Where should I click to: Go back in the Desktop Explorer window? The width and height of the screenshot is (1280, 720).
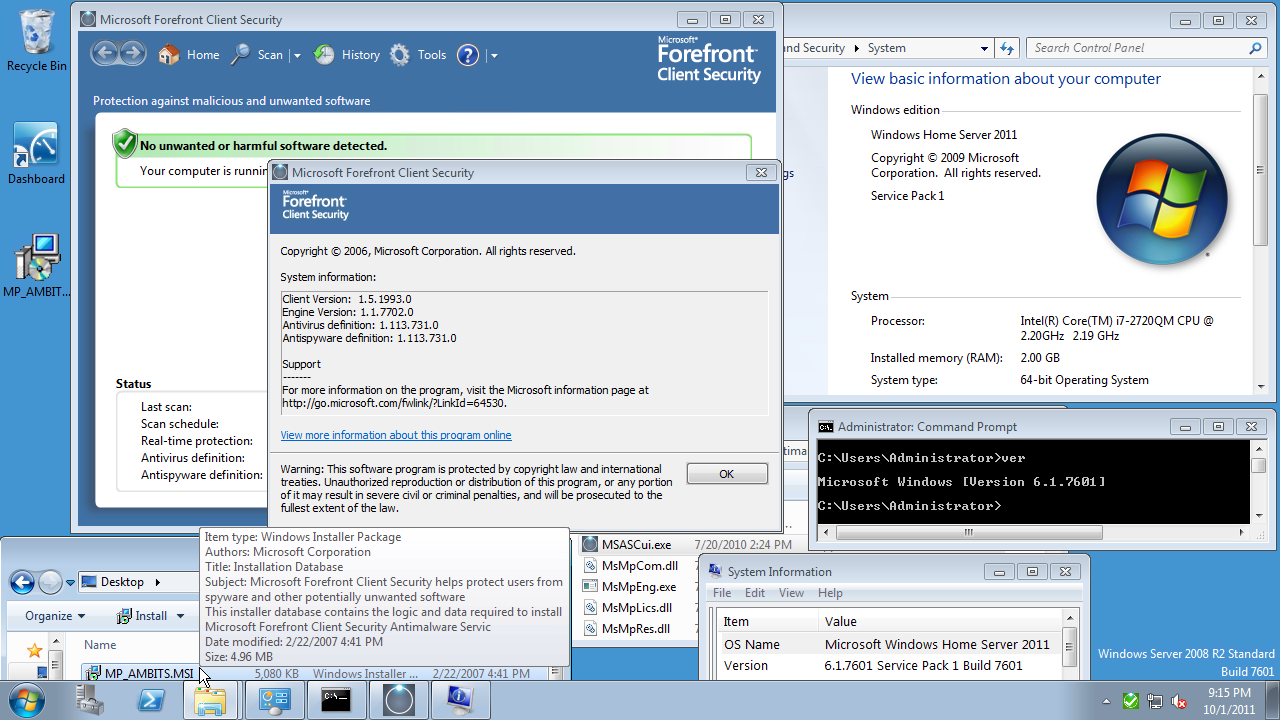22,582
